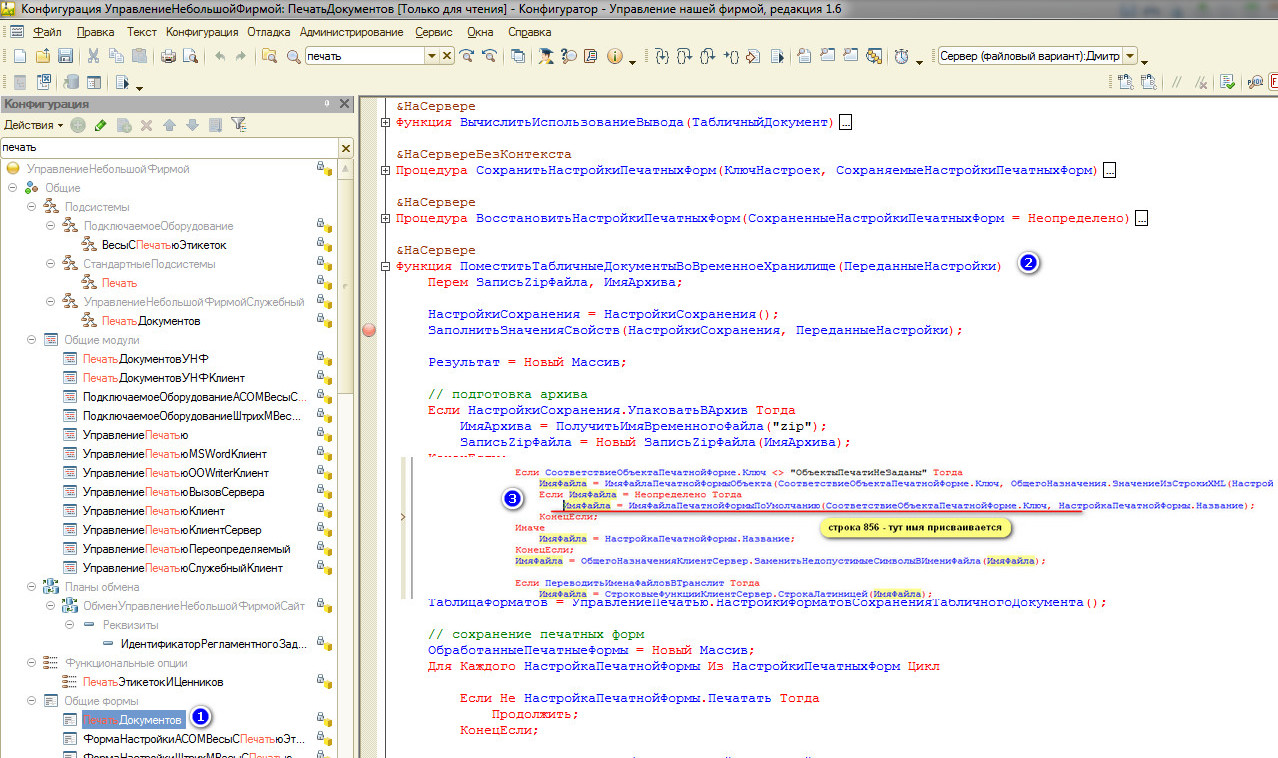Click the Cut (scissors) toolbar icon
This screenshot has height=758, width=1278.
point(93,56)
